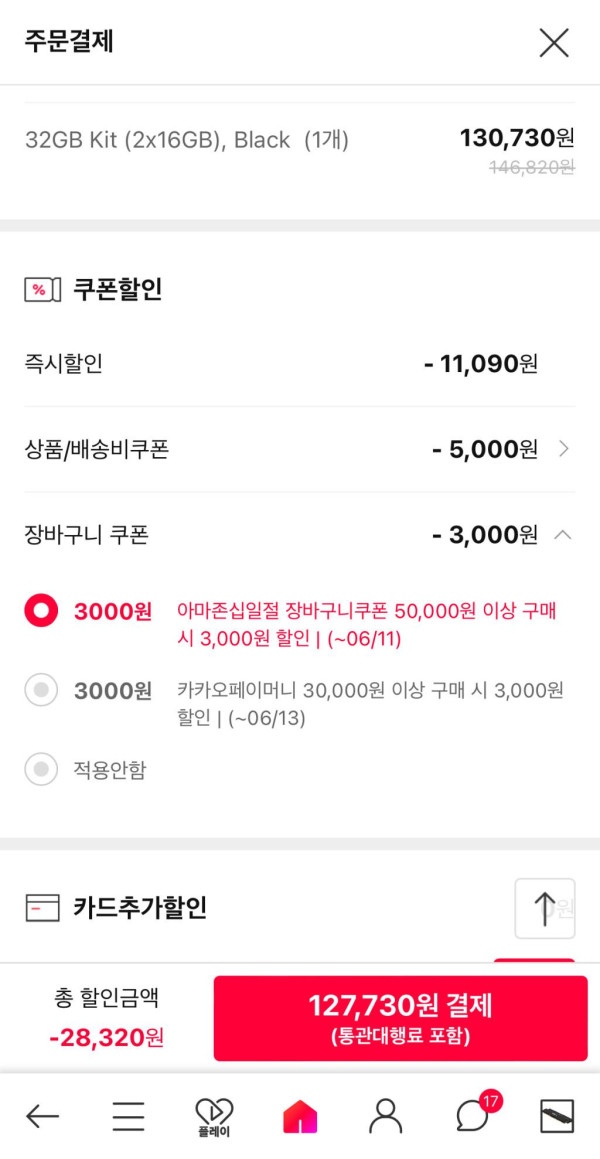Open recently viewed product thumbnail
The width and height of the screenshot is (600, 1159).
click(557, 1116)
